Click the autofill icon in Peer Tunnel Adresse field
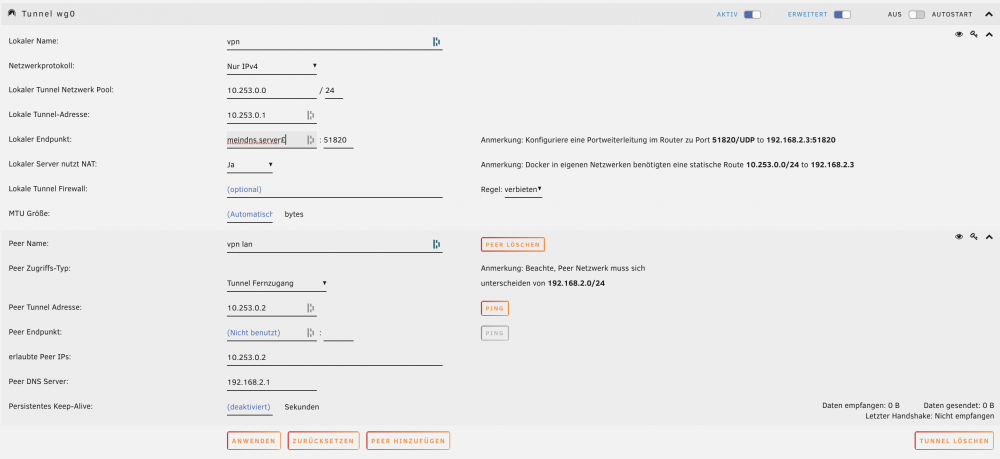Image resolution: width=1000 pixels, height=459 pixels. 311,308
